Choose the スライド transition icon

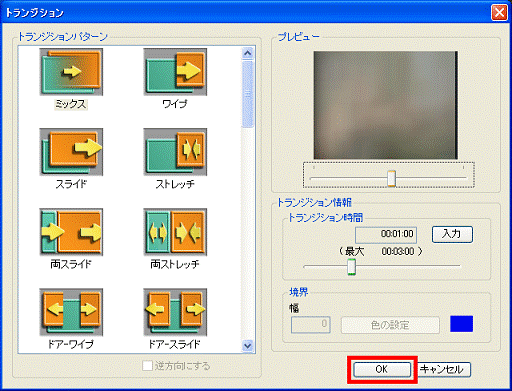(x=71, y=152)
